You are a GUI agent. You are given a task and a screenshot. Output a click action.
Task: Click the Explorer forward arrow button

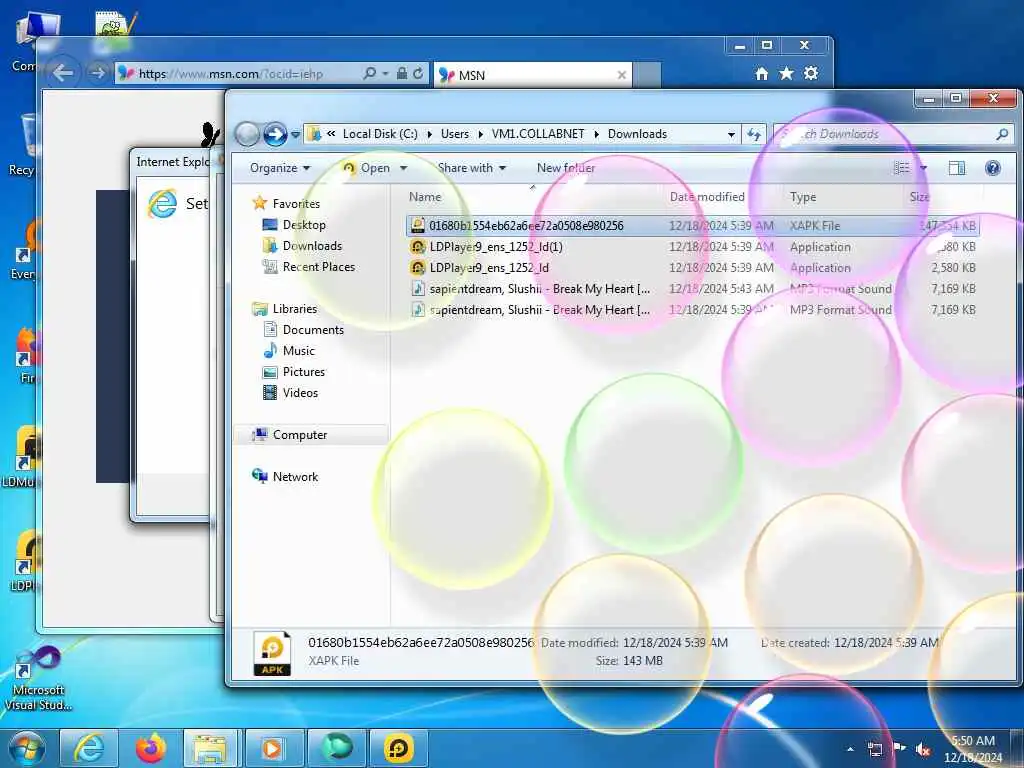click(x=275, y=134)
